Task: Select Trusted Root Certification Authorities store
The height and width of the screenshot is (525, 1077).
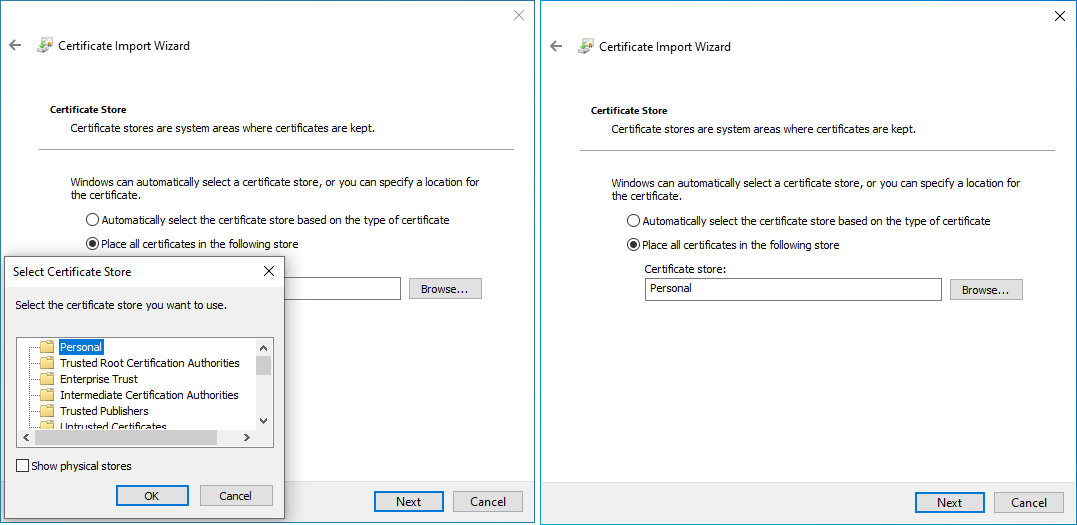Action: [149, 363]
